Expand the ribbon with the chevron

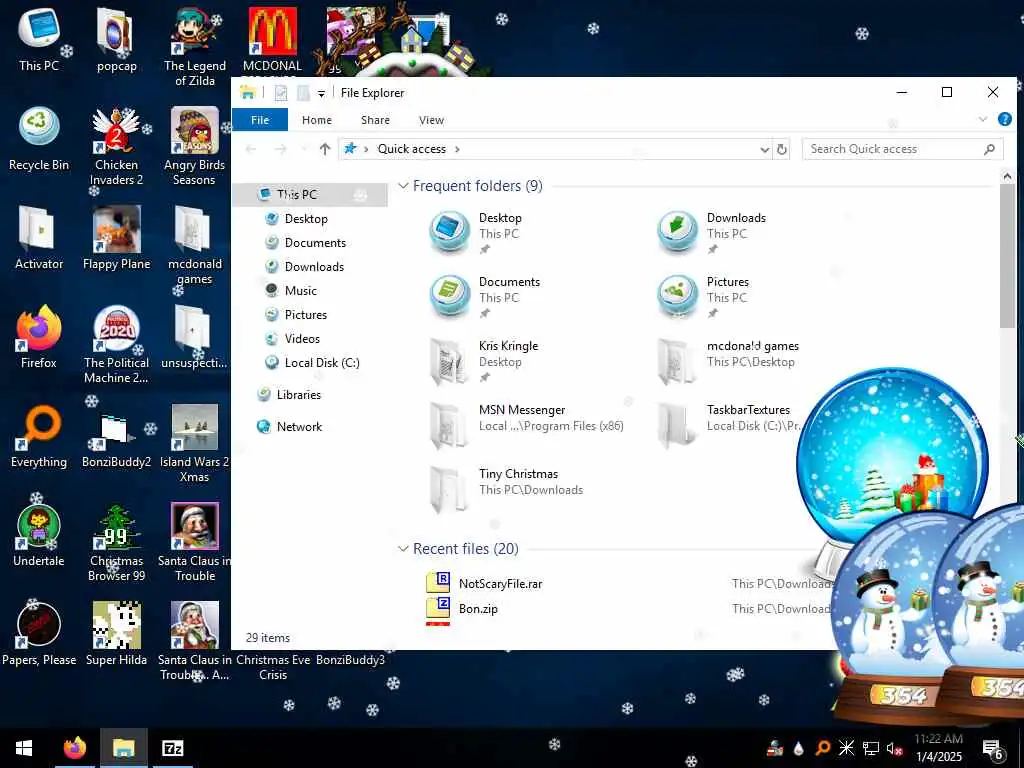point(982,119)
